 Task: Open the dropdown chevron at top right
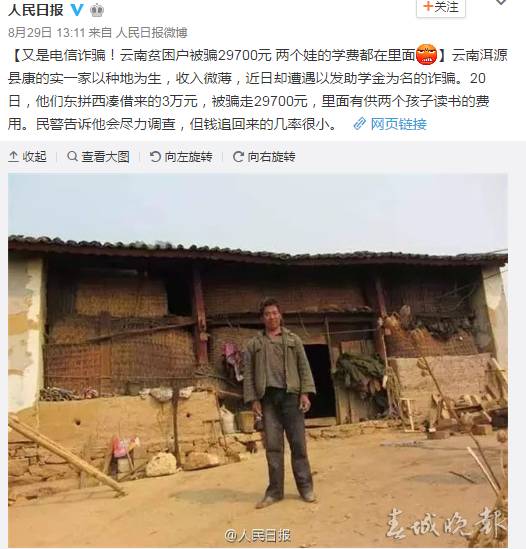(501, 2)
